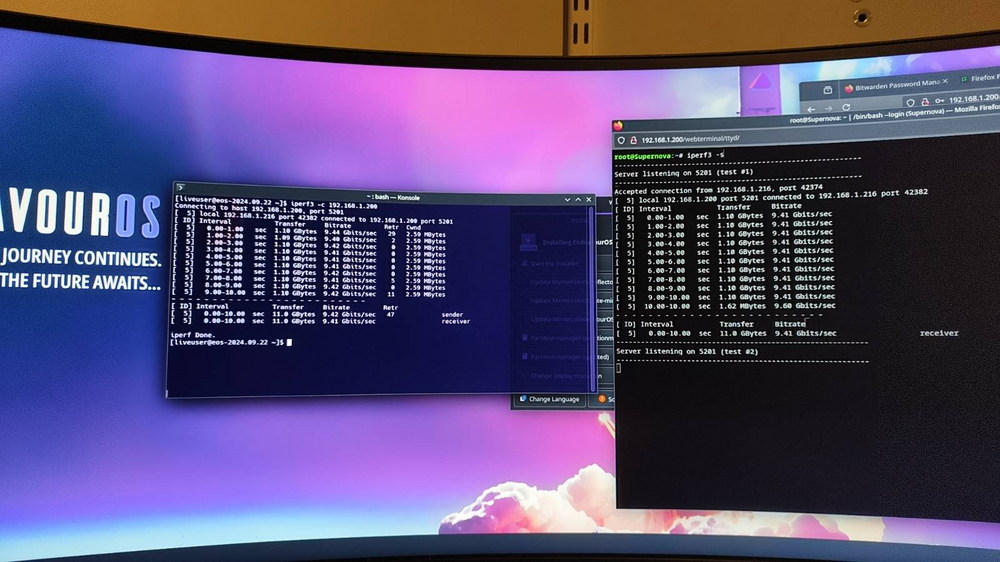This screenshot has width=1000, height=562.
Task: Click the "Cwnd" column header in Konsole
Action: point(413,227)
